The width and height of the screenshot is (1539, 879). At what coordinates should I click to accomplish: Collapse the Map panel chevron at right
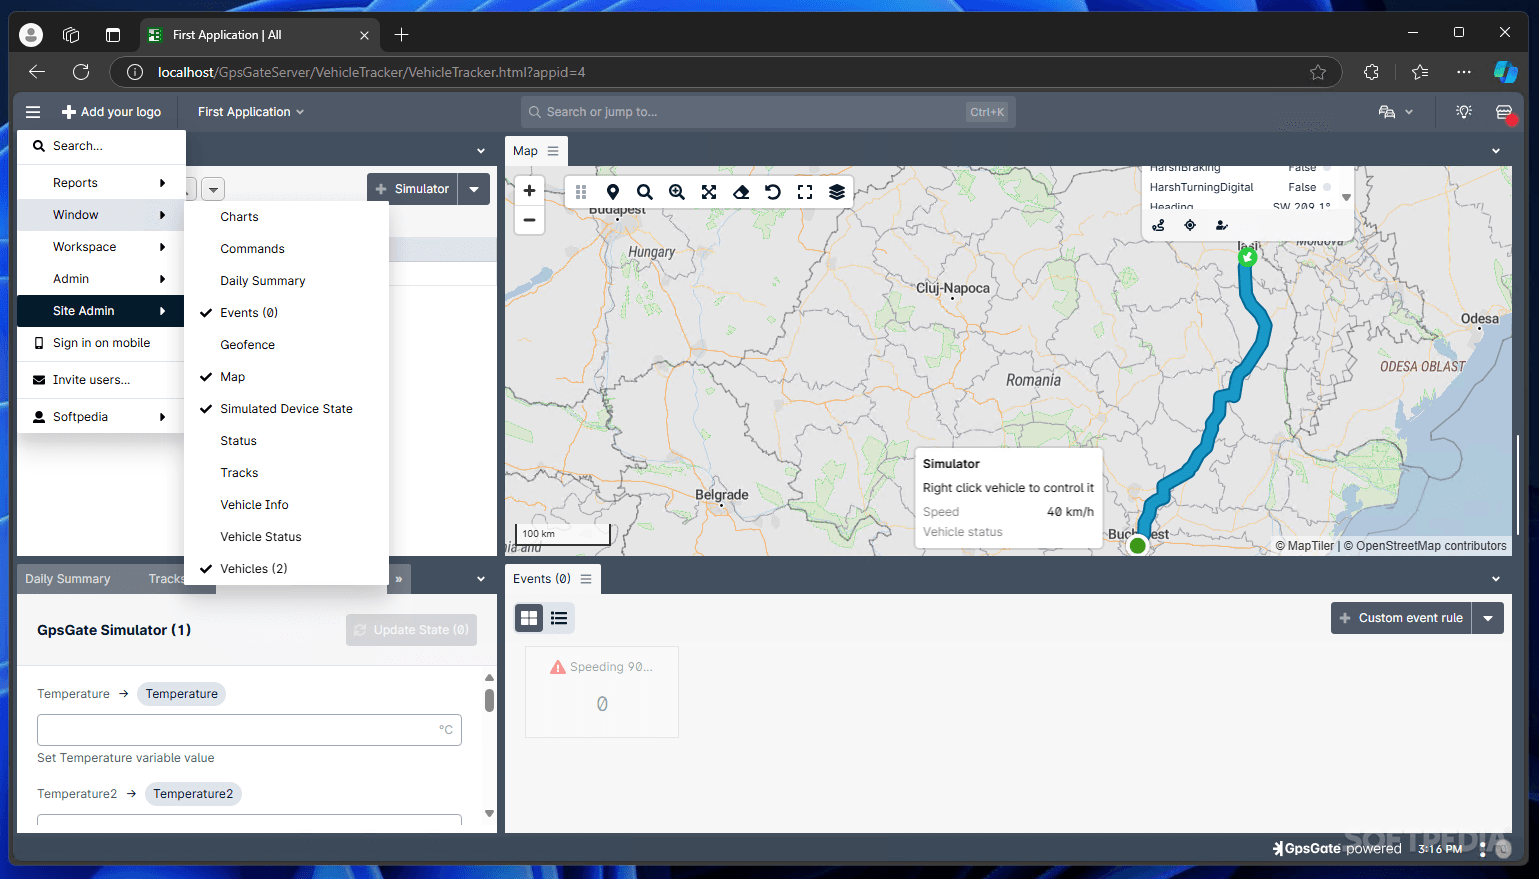tap(1496, 151)
